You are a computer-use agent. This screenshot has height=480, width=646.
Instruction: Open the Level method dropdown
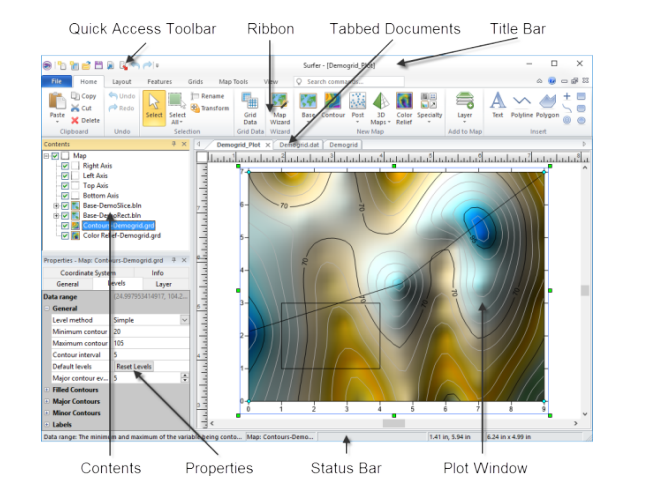pyautogui.click(x=185, y=320)
